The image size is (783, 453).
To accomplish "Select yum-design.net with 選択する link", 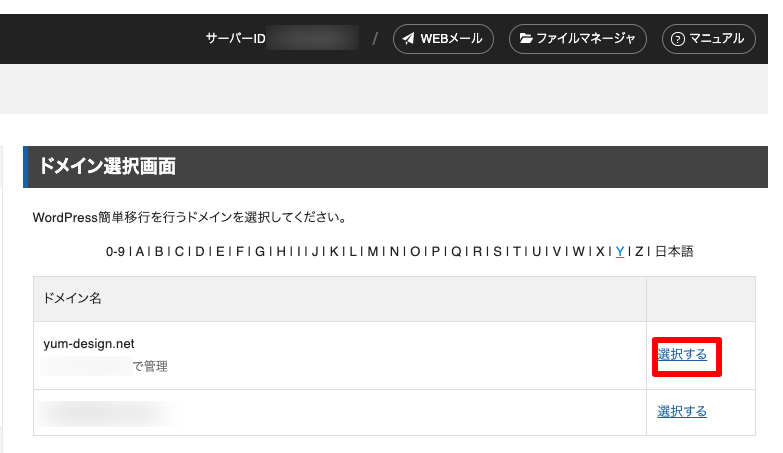I will point(682,355).
